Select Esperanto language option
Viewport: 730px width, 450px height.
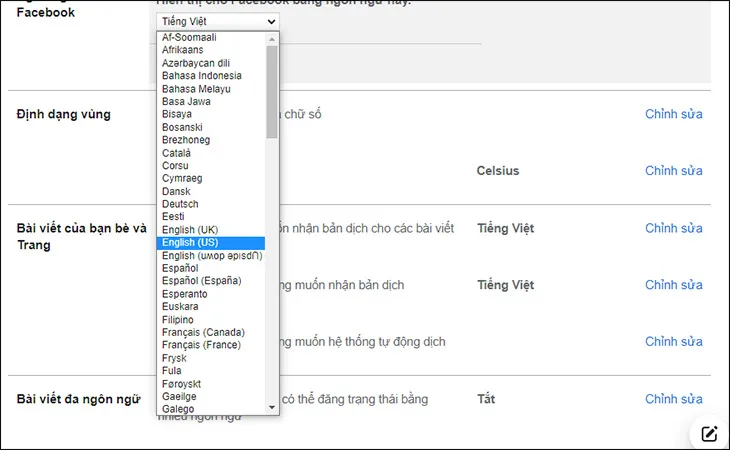click(x=211, y=294)
